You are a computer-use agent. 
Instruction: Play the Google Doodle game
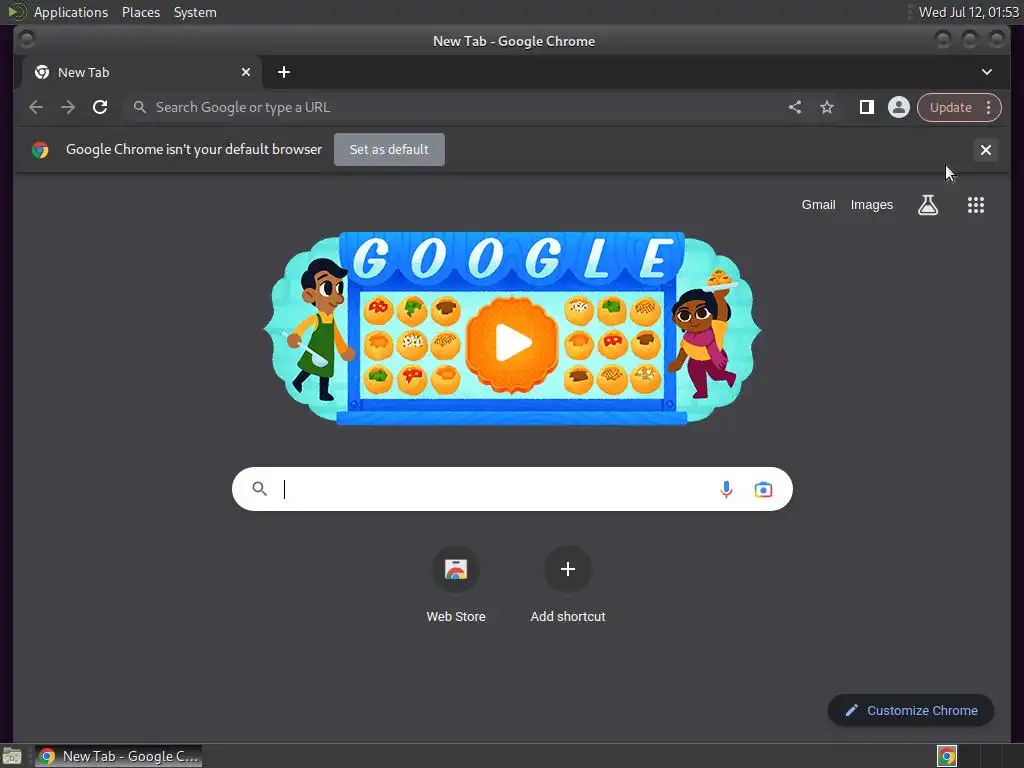click(512, 342)
